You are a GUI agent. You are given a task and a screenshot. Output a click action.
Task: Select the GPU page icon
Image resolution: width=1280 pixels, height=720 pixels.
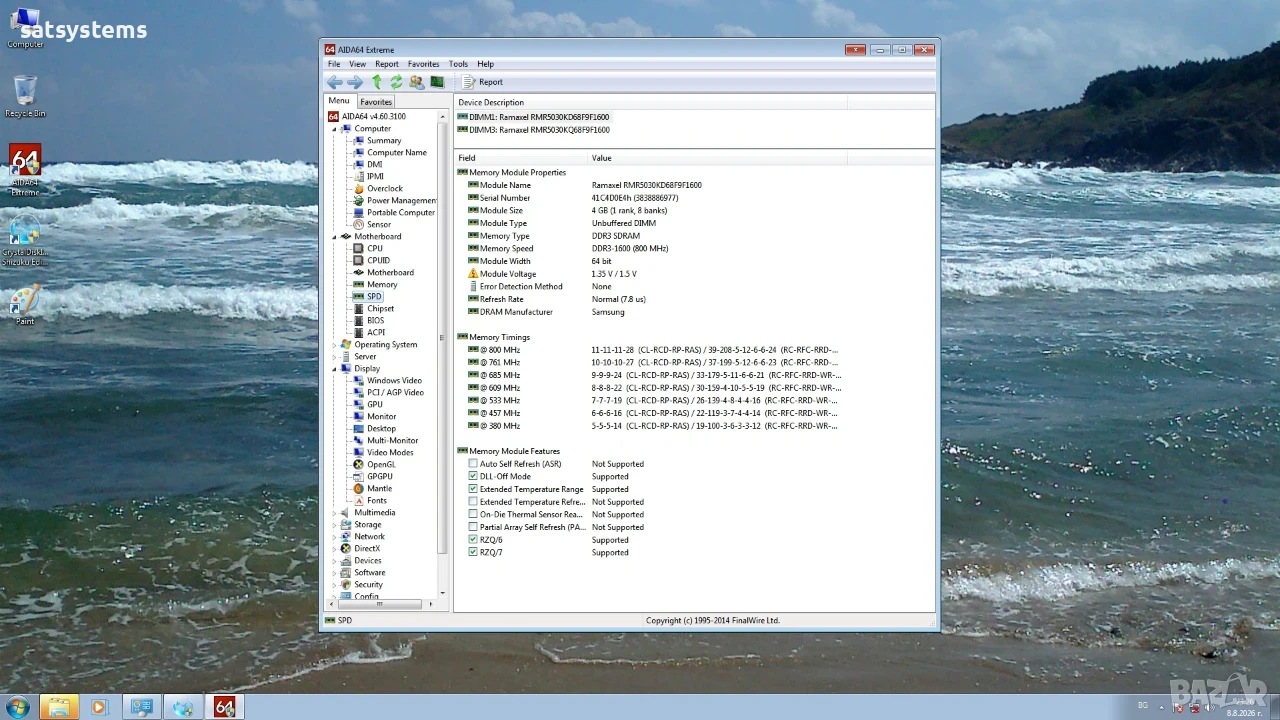pyautogui.click(x=359, y=405)
